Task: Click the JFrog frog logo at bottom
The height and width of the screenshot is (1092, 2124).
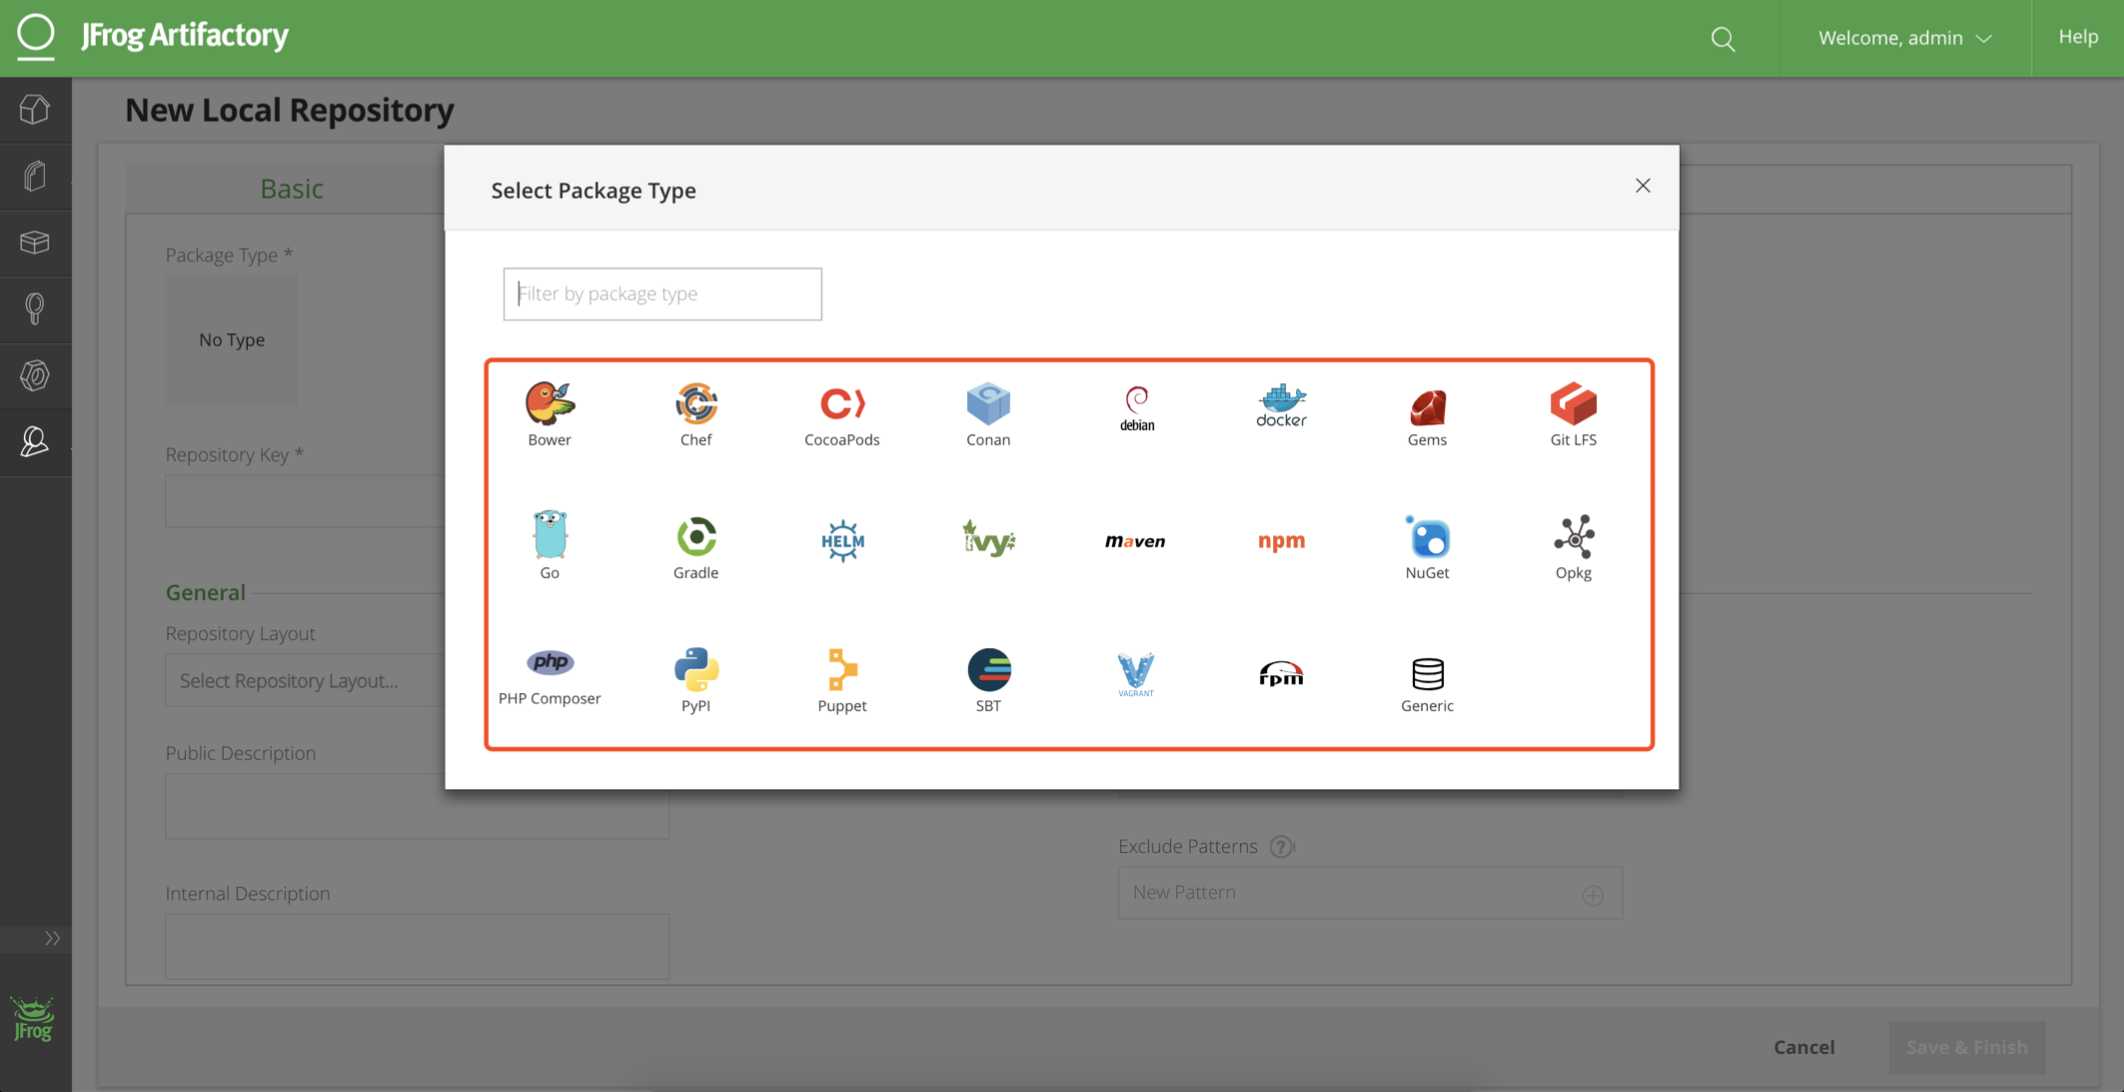Action: tap(33, 1020)
